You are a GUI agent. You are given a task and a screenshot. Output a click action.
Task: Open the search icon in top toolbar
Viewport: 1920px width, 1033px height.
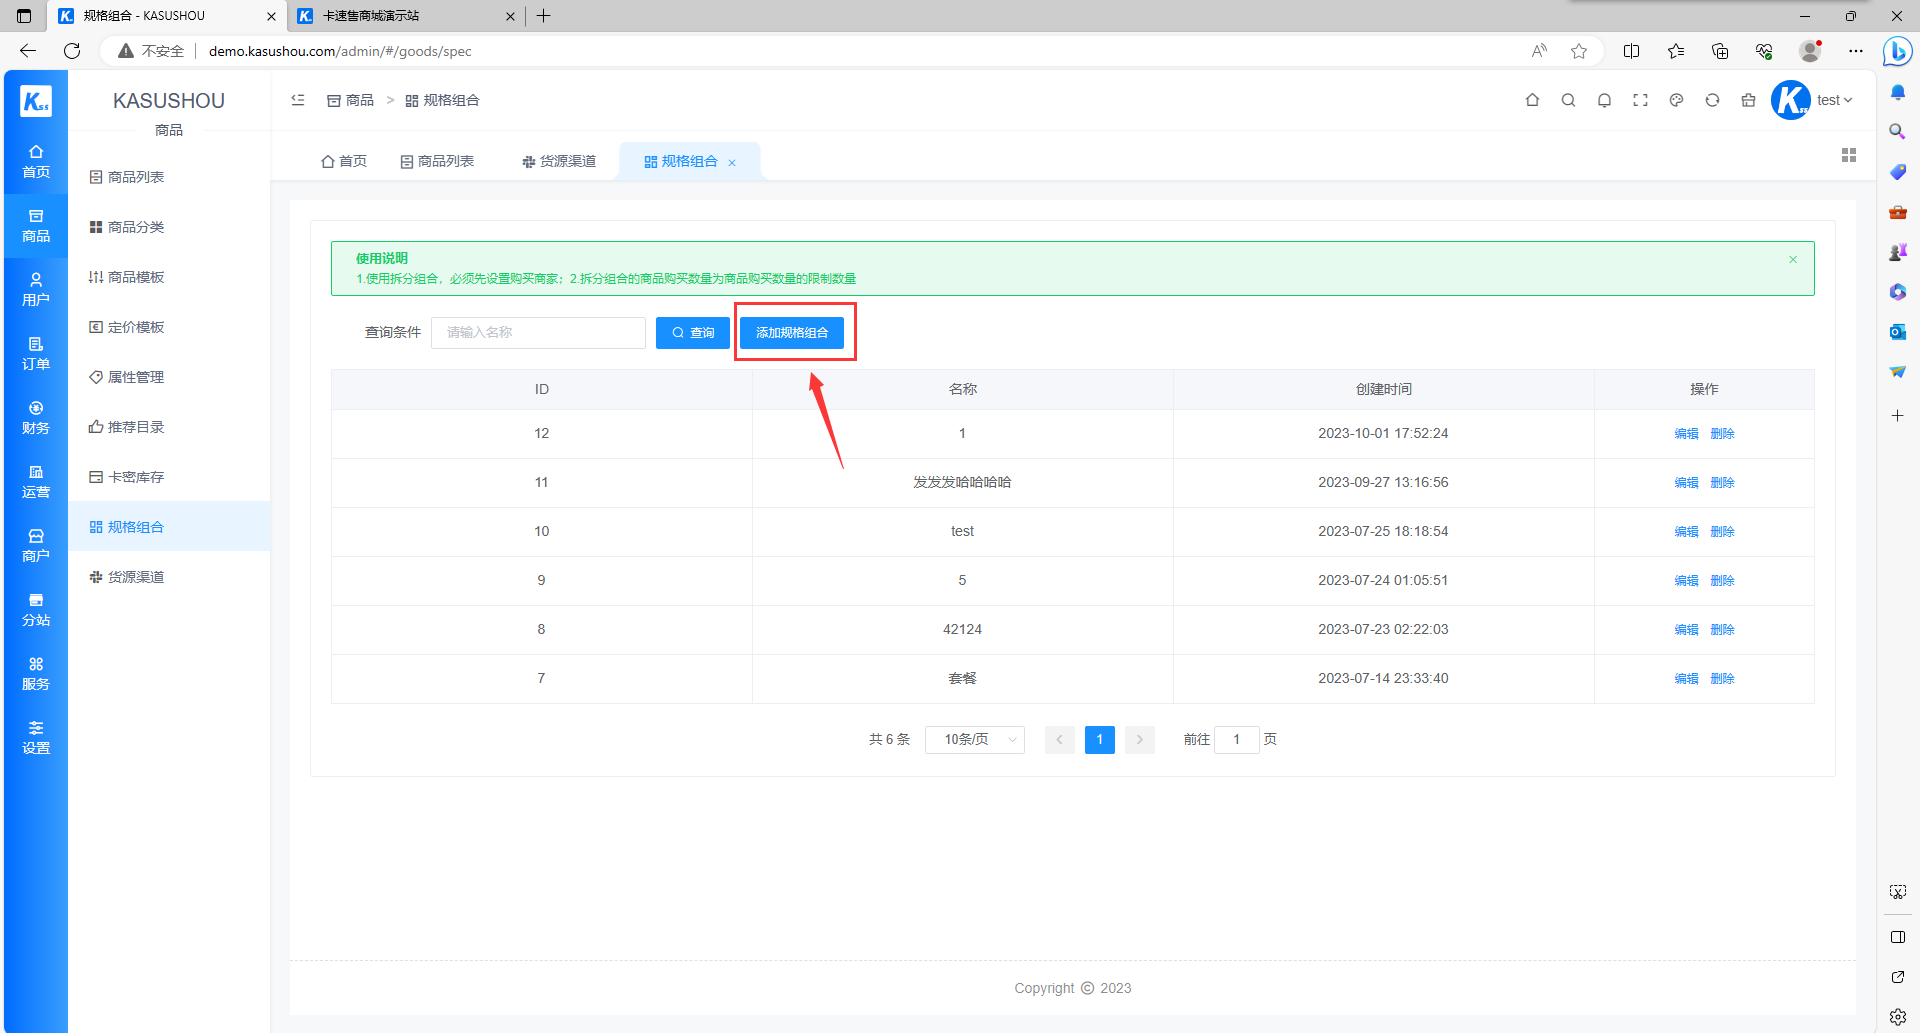coord(1568,100)
